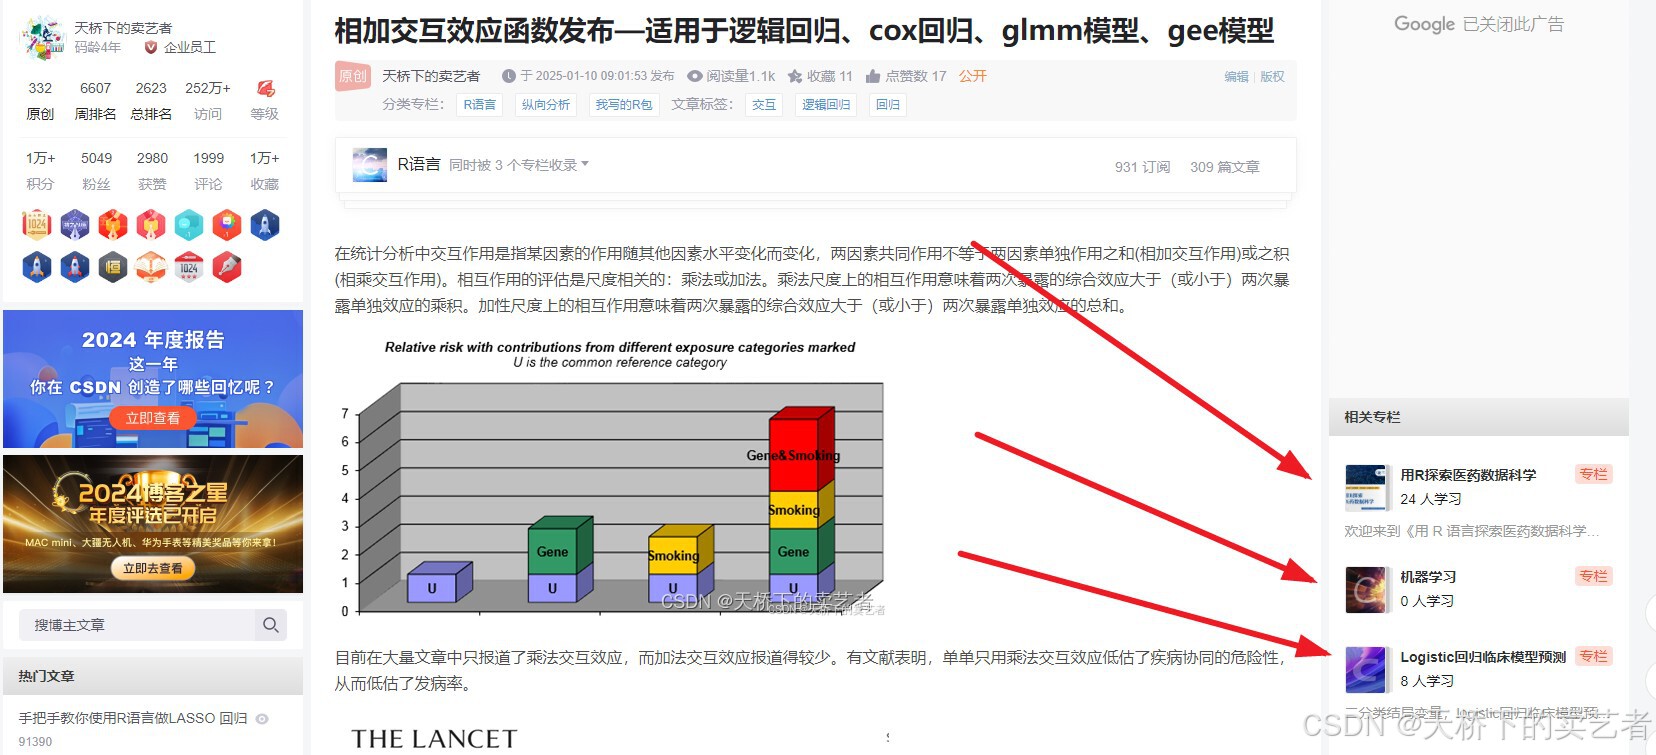Click the 点赞数 thumbs-up icon
Image resolution: width=1656 pixels, height=755 pixels.
click(873, 76)
